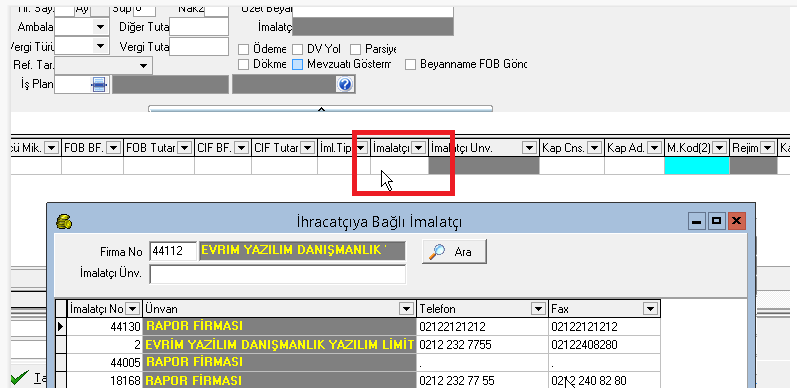Image resolution: width=797 pixels, height=388 pixels.
Task: Open İmalatçı column filter dropdown
Action: coord(418,148)
